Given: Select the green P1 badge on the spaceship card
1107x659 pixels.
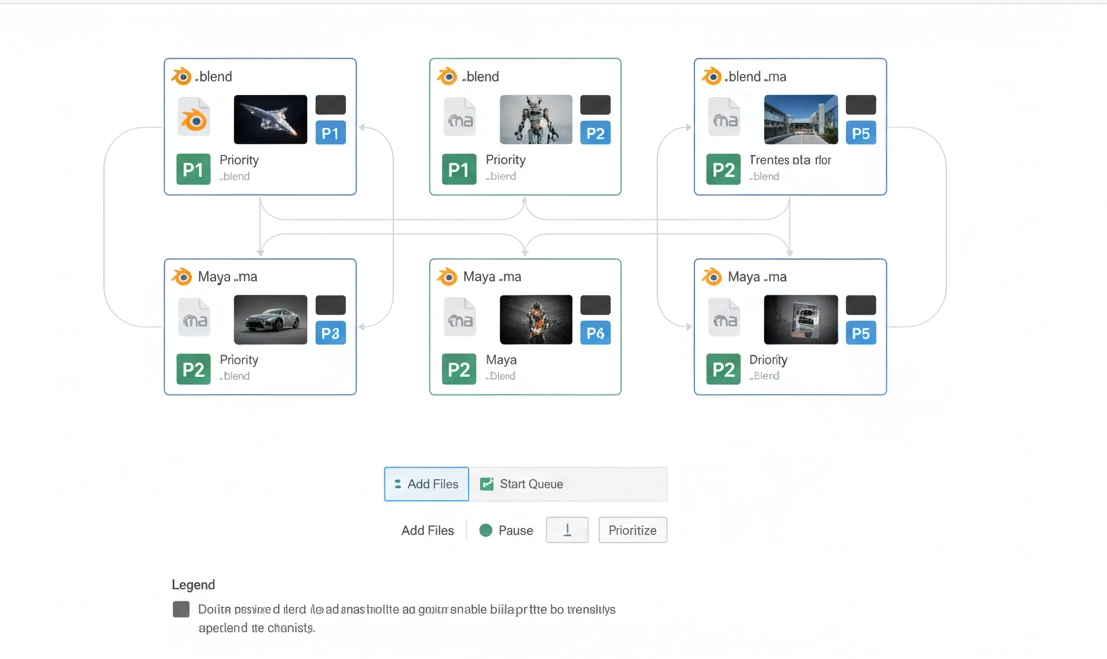Looking at the screenshot, I should pos(193,169).
